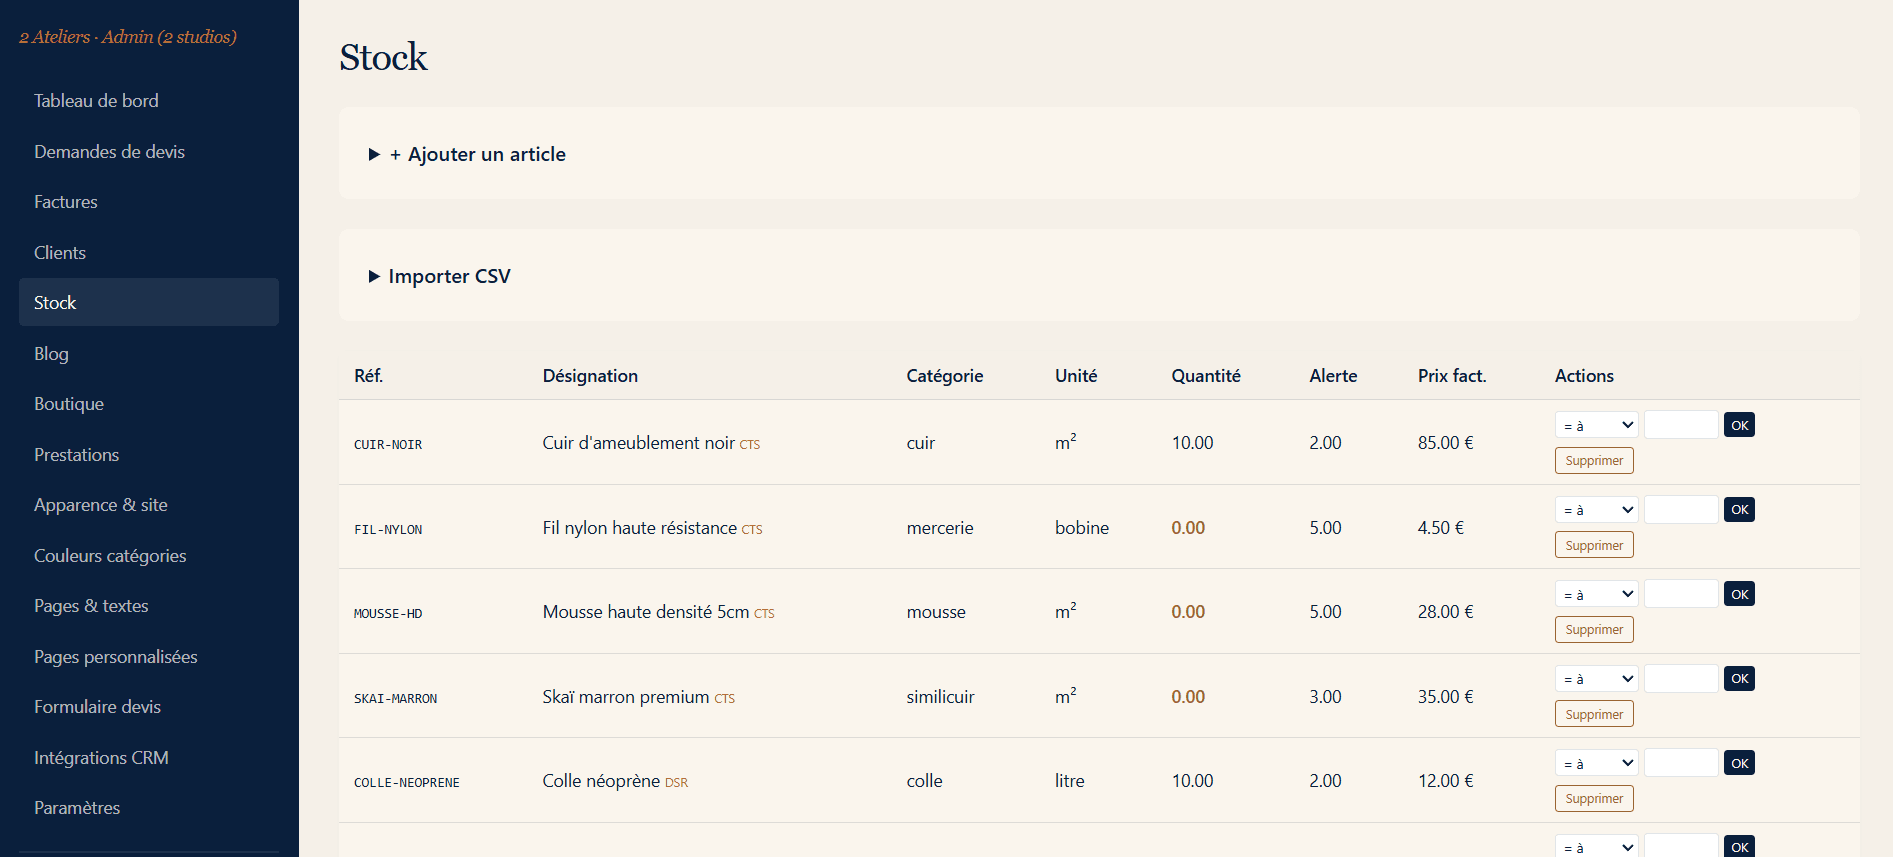
Task: Confirm with OK on the CUIR-NOIR row
Action: pyautogui.click(x=1740, y=425)
